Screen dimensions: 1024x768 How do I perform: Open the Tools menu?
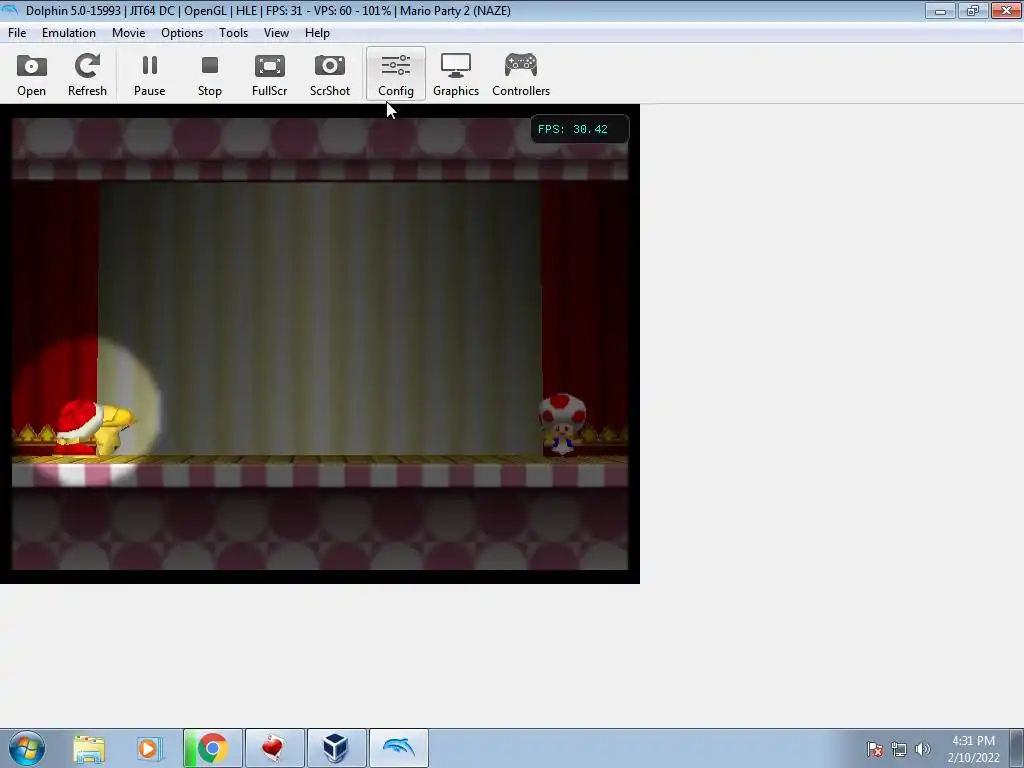[x=233, y=33]
